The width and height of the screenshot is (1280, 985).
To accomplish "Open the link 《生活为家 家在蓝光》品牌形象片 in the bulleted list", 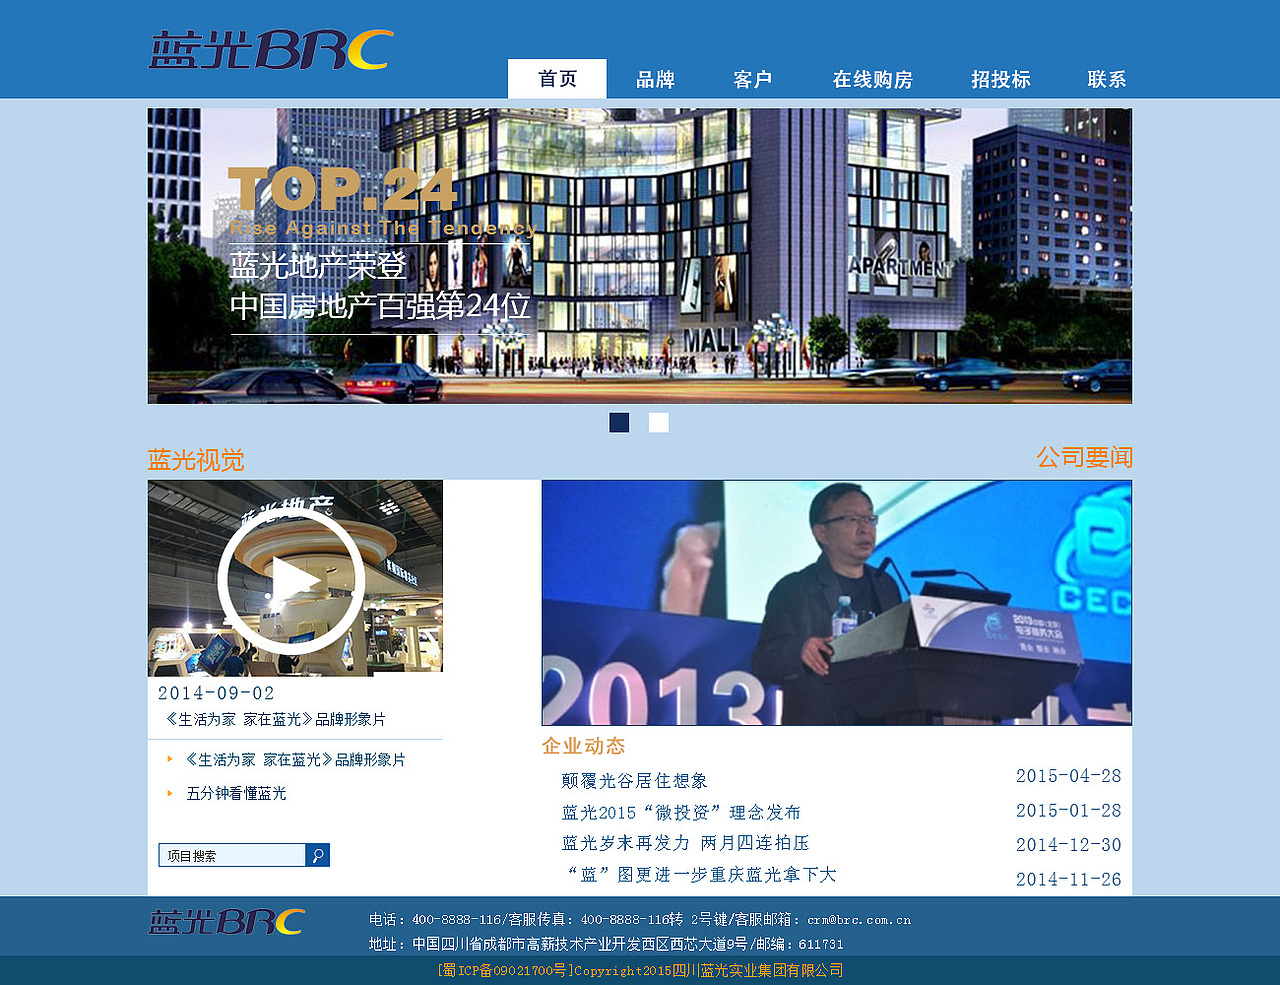I will pyautogui.click(x=295, y=760).
